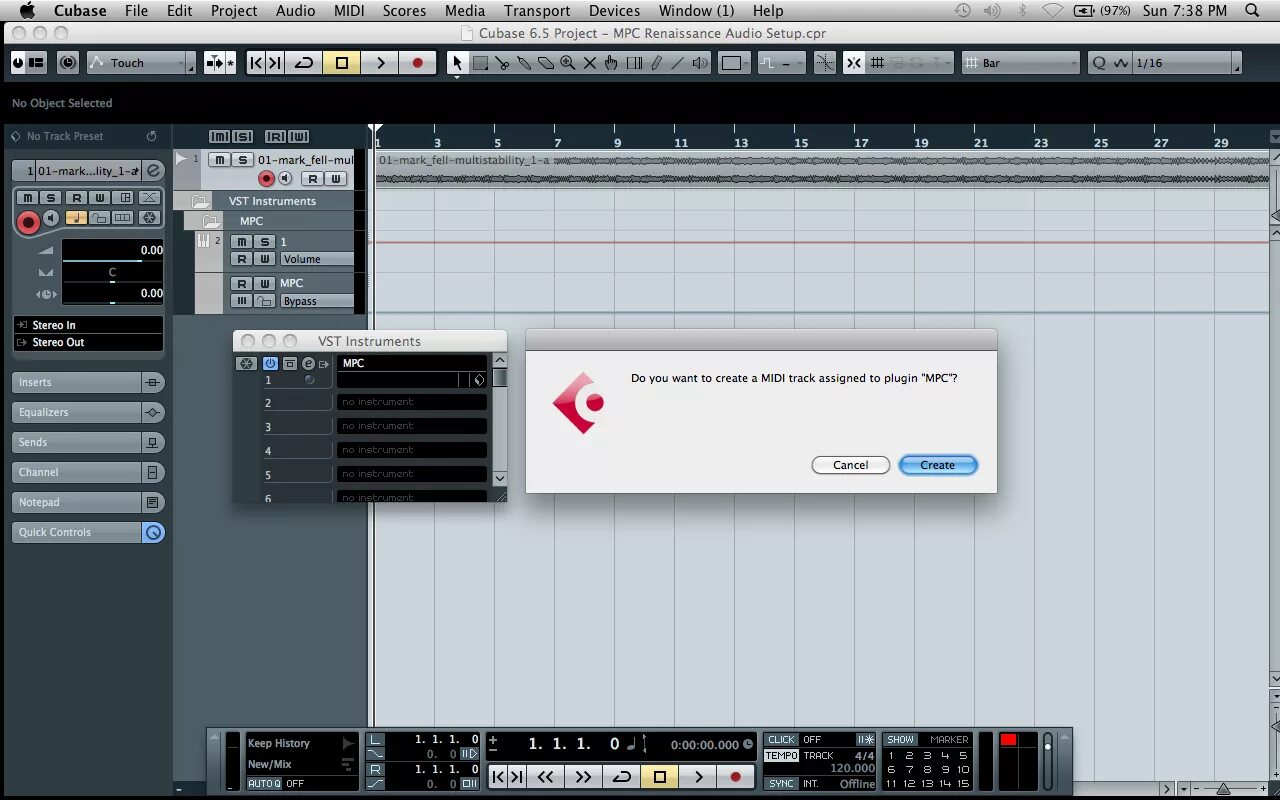
Task: Click toolbar Record button
Action: (x=417, y=63)
